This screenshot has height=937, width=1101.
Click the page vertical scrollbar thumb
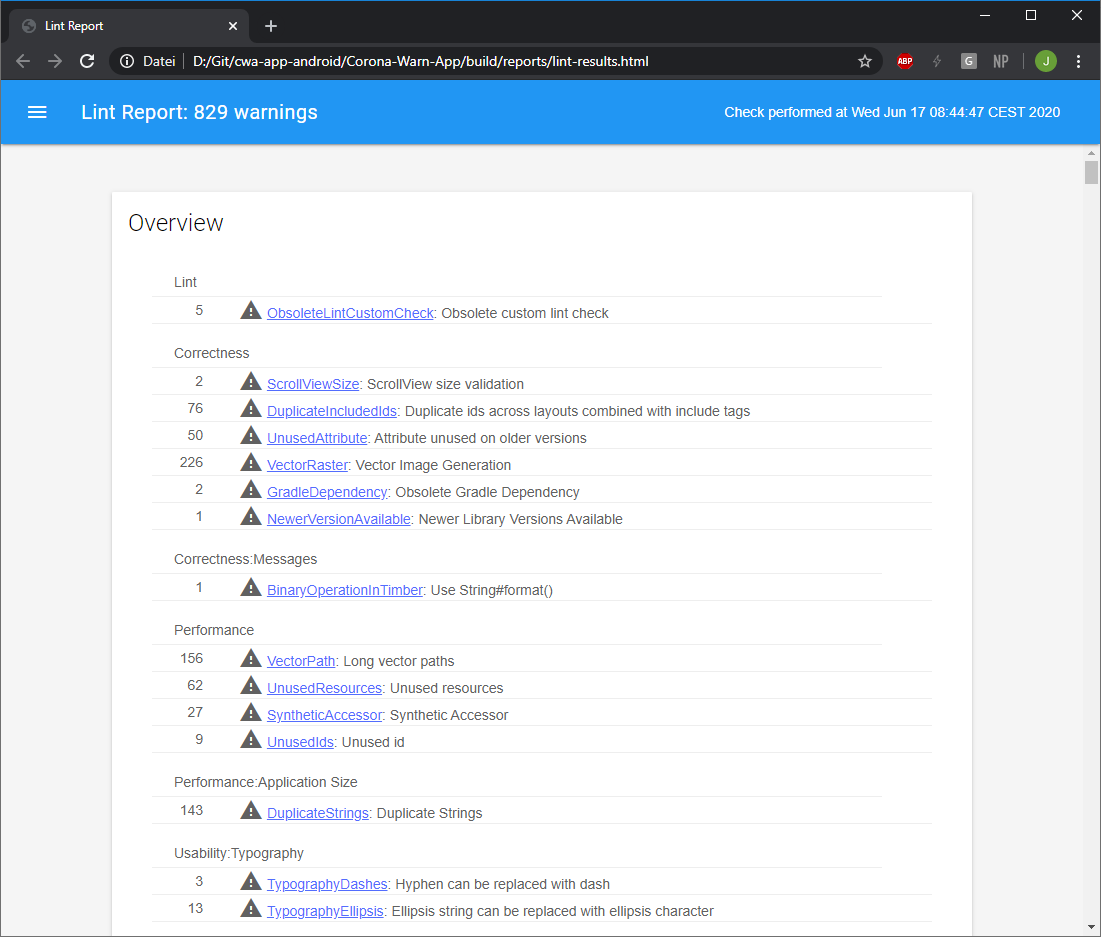(1090, 173)
